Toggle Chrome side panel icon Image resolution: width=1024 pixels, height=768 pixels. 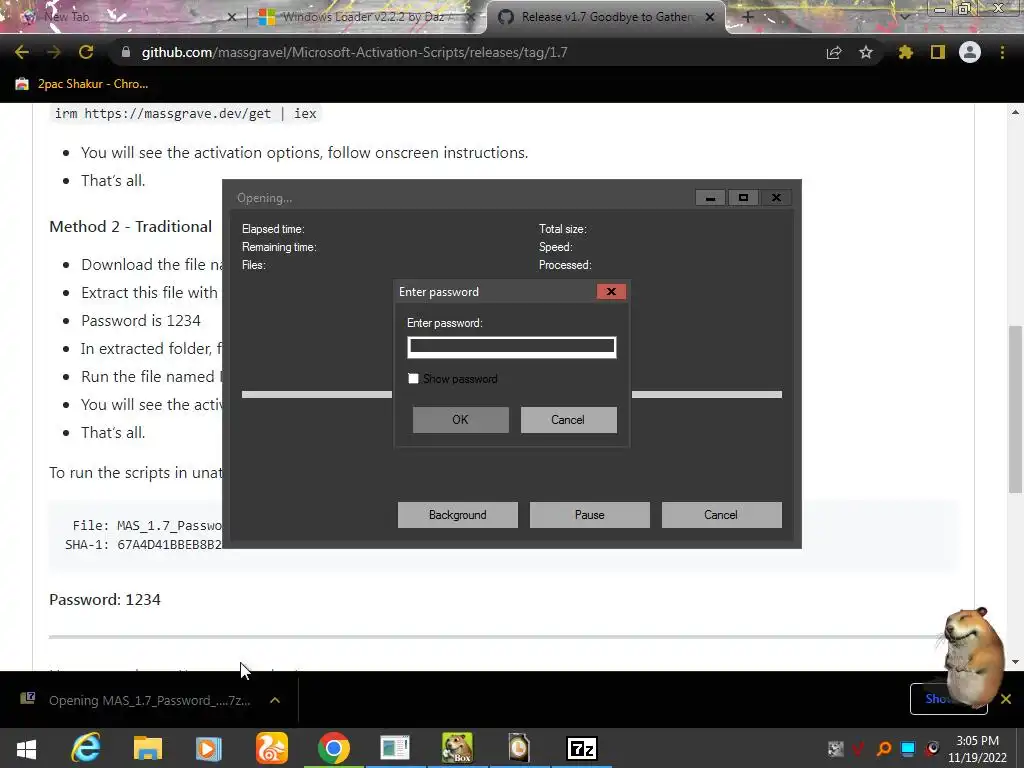[x=938, y=52]
